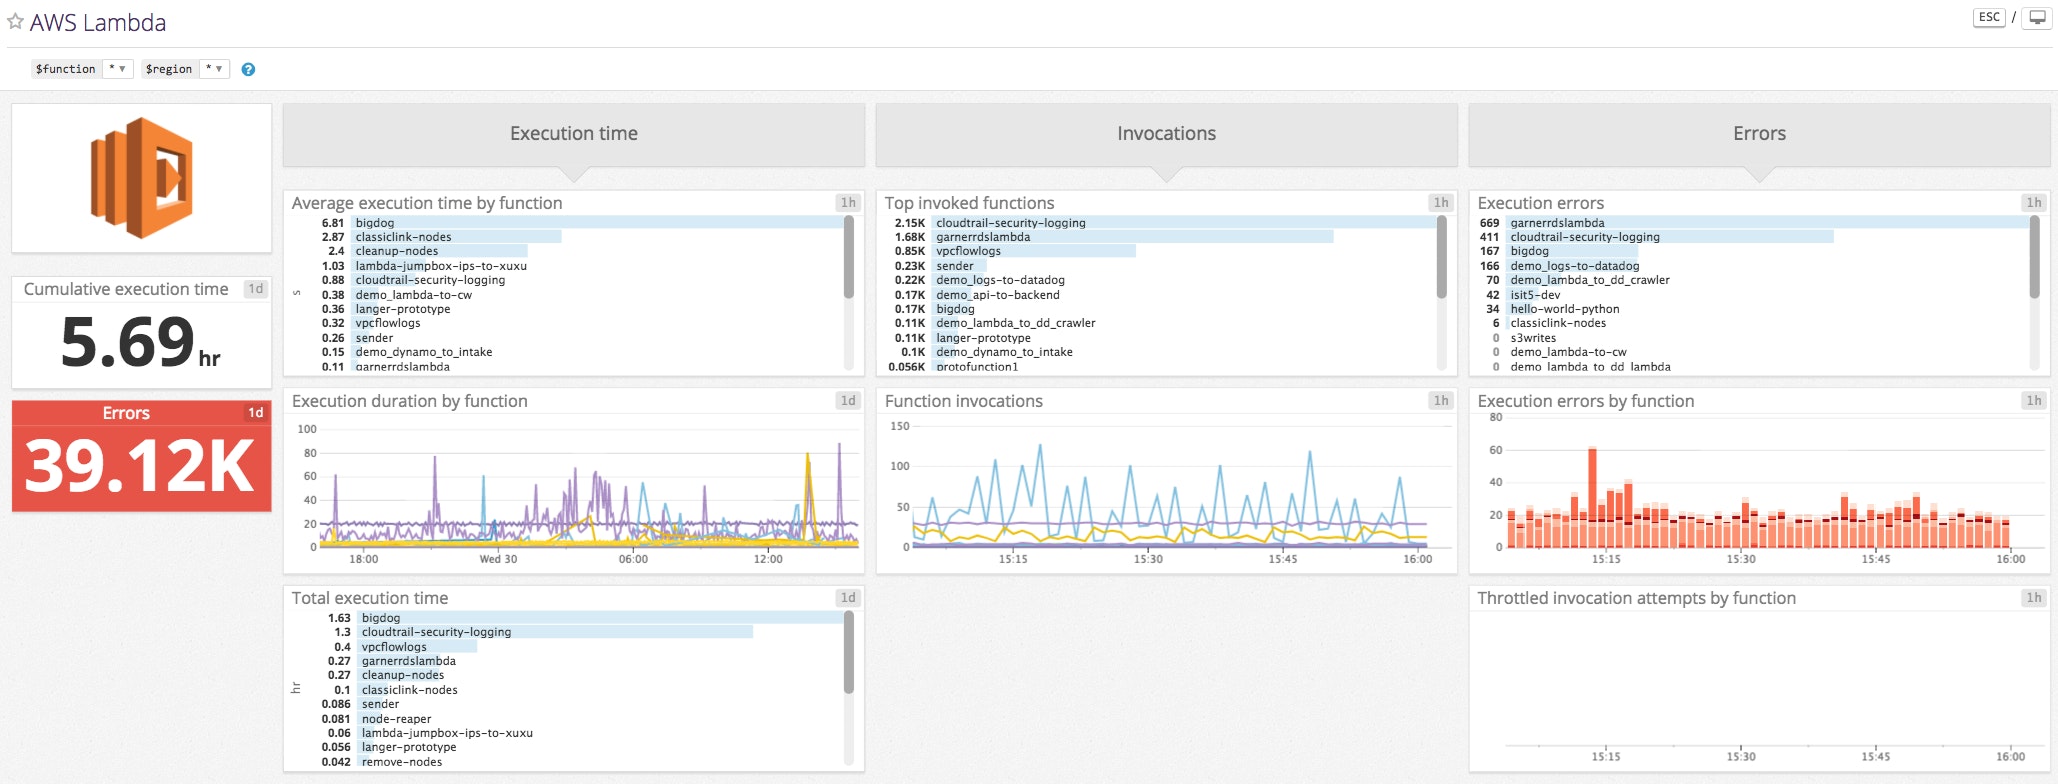Screen dimensions: 2058x784
Task: Click the Errors section header banner
Action: coord(1758,134)
